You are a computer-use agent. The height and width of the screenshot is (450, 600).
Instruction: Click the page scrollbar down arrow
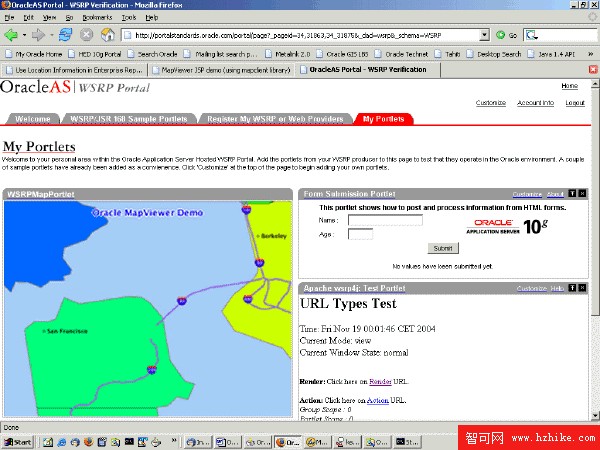pos(595,416)
